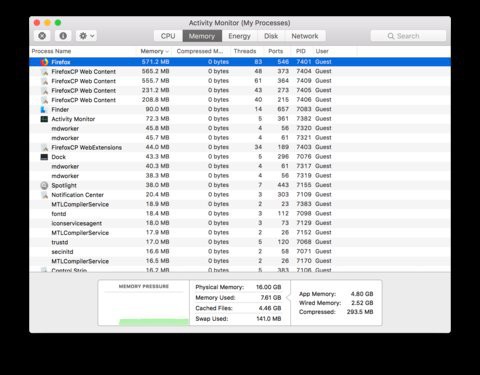
Task: Sort by Threads column header
Action: [245, 51]
